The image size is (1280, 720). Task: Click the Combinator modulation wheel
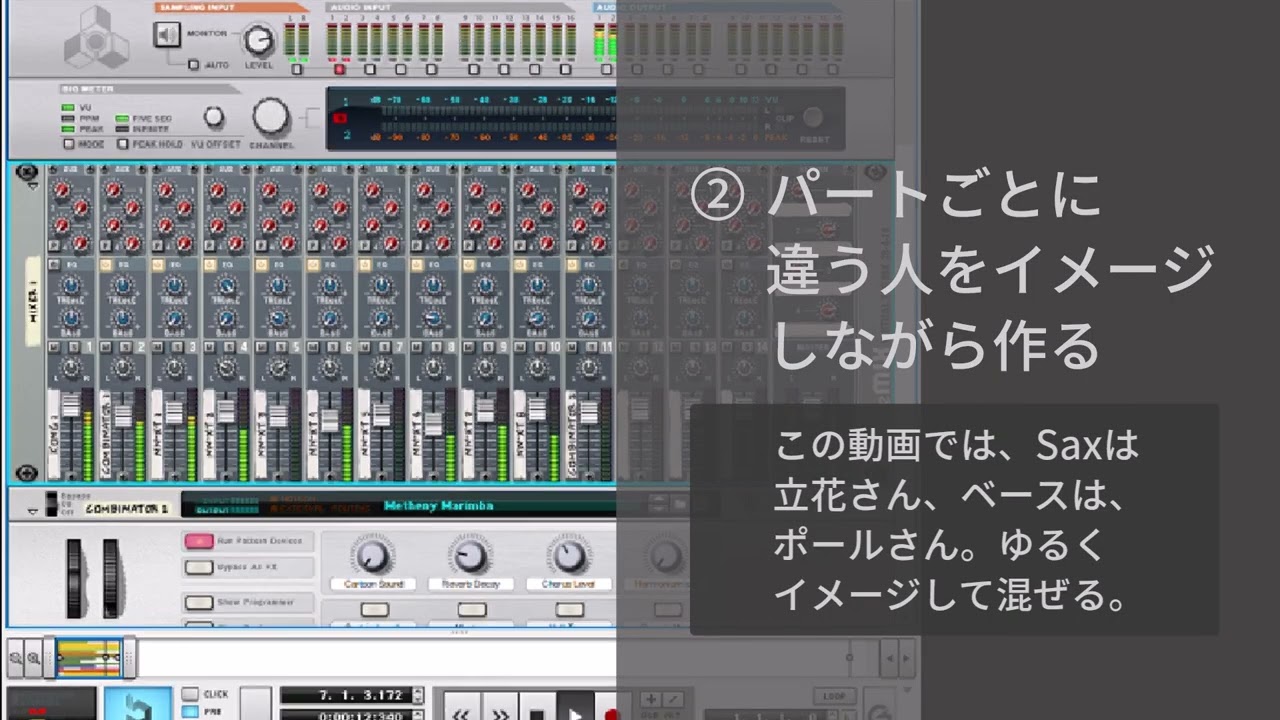point(110,578)
